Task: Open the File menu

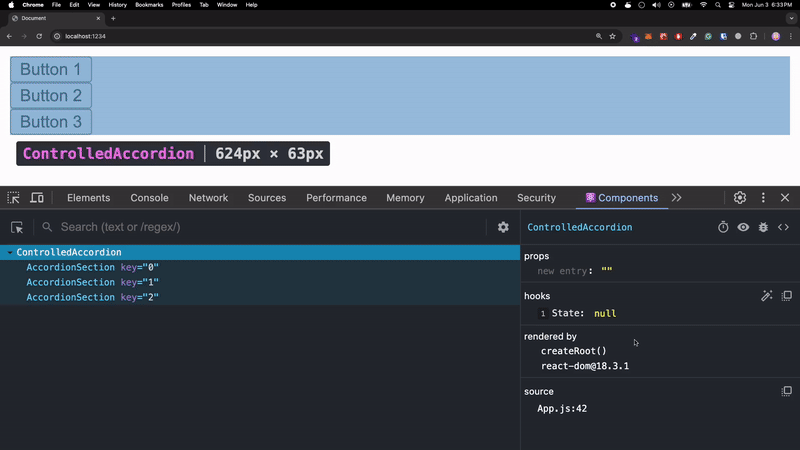Action: (56, 5)
